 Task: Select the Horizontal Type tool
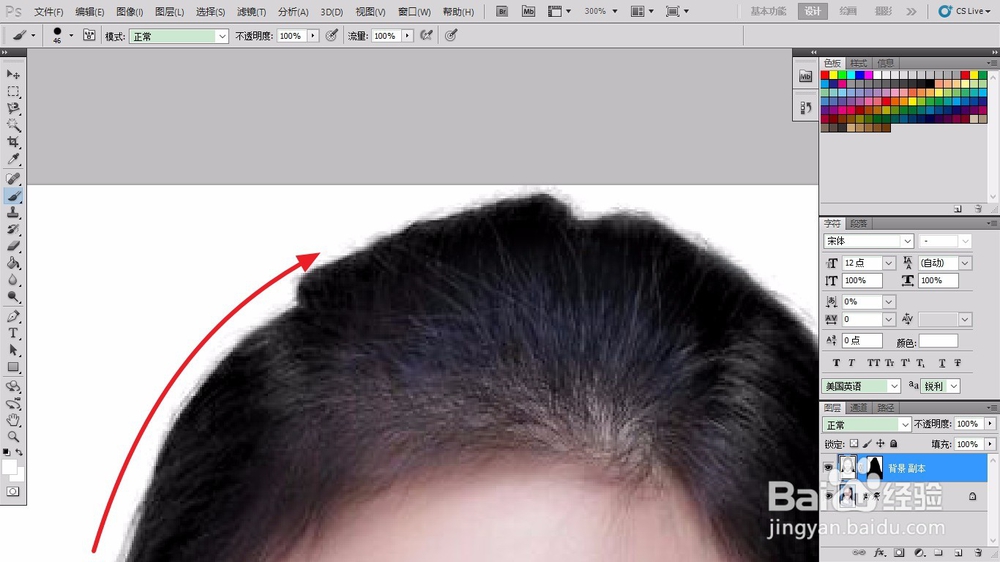13,333
